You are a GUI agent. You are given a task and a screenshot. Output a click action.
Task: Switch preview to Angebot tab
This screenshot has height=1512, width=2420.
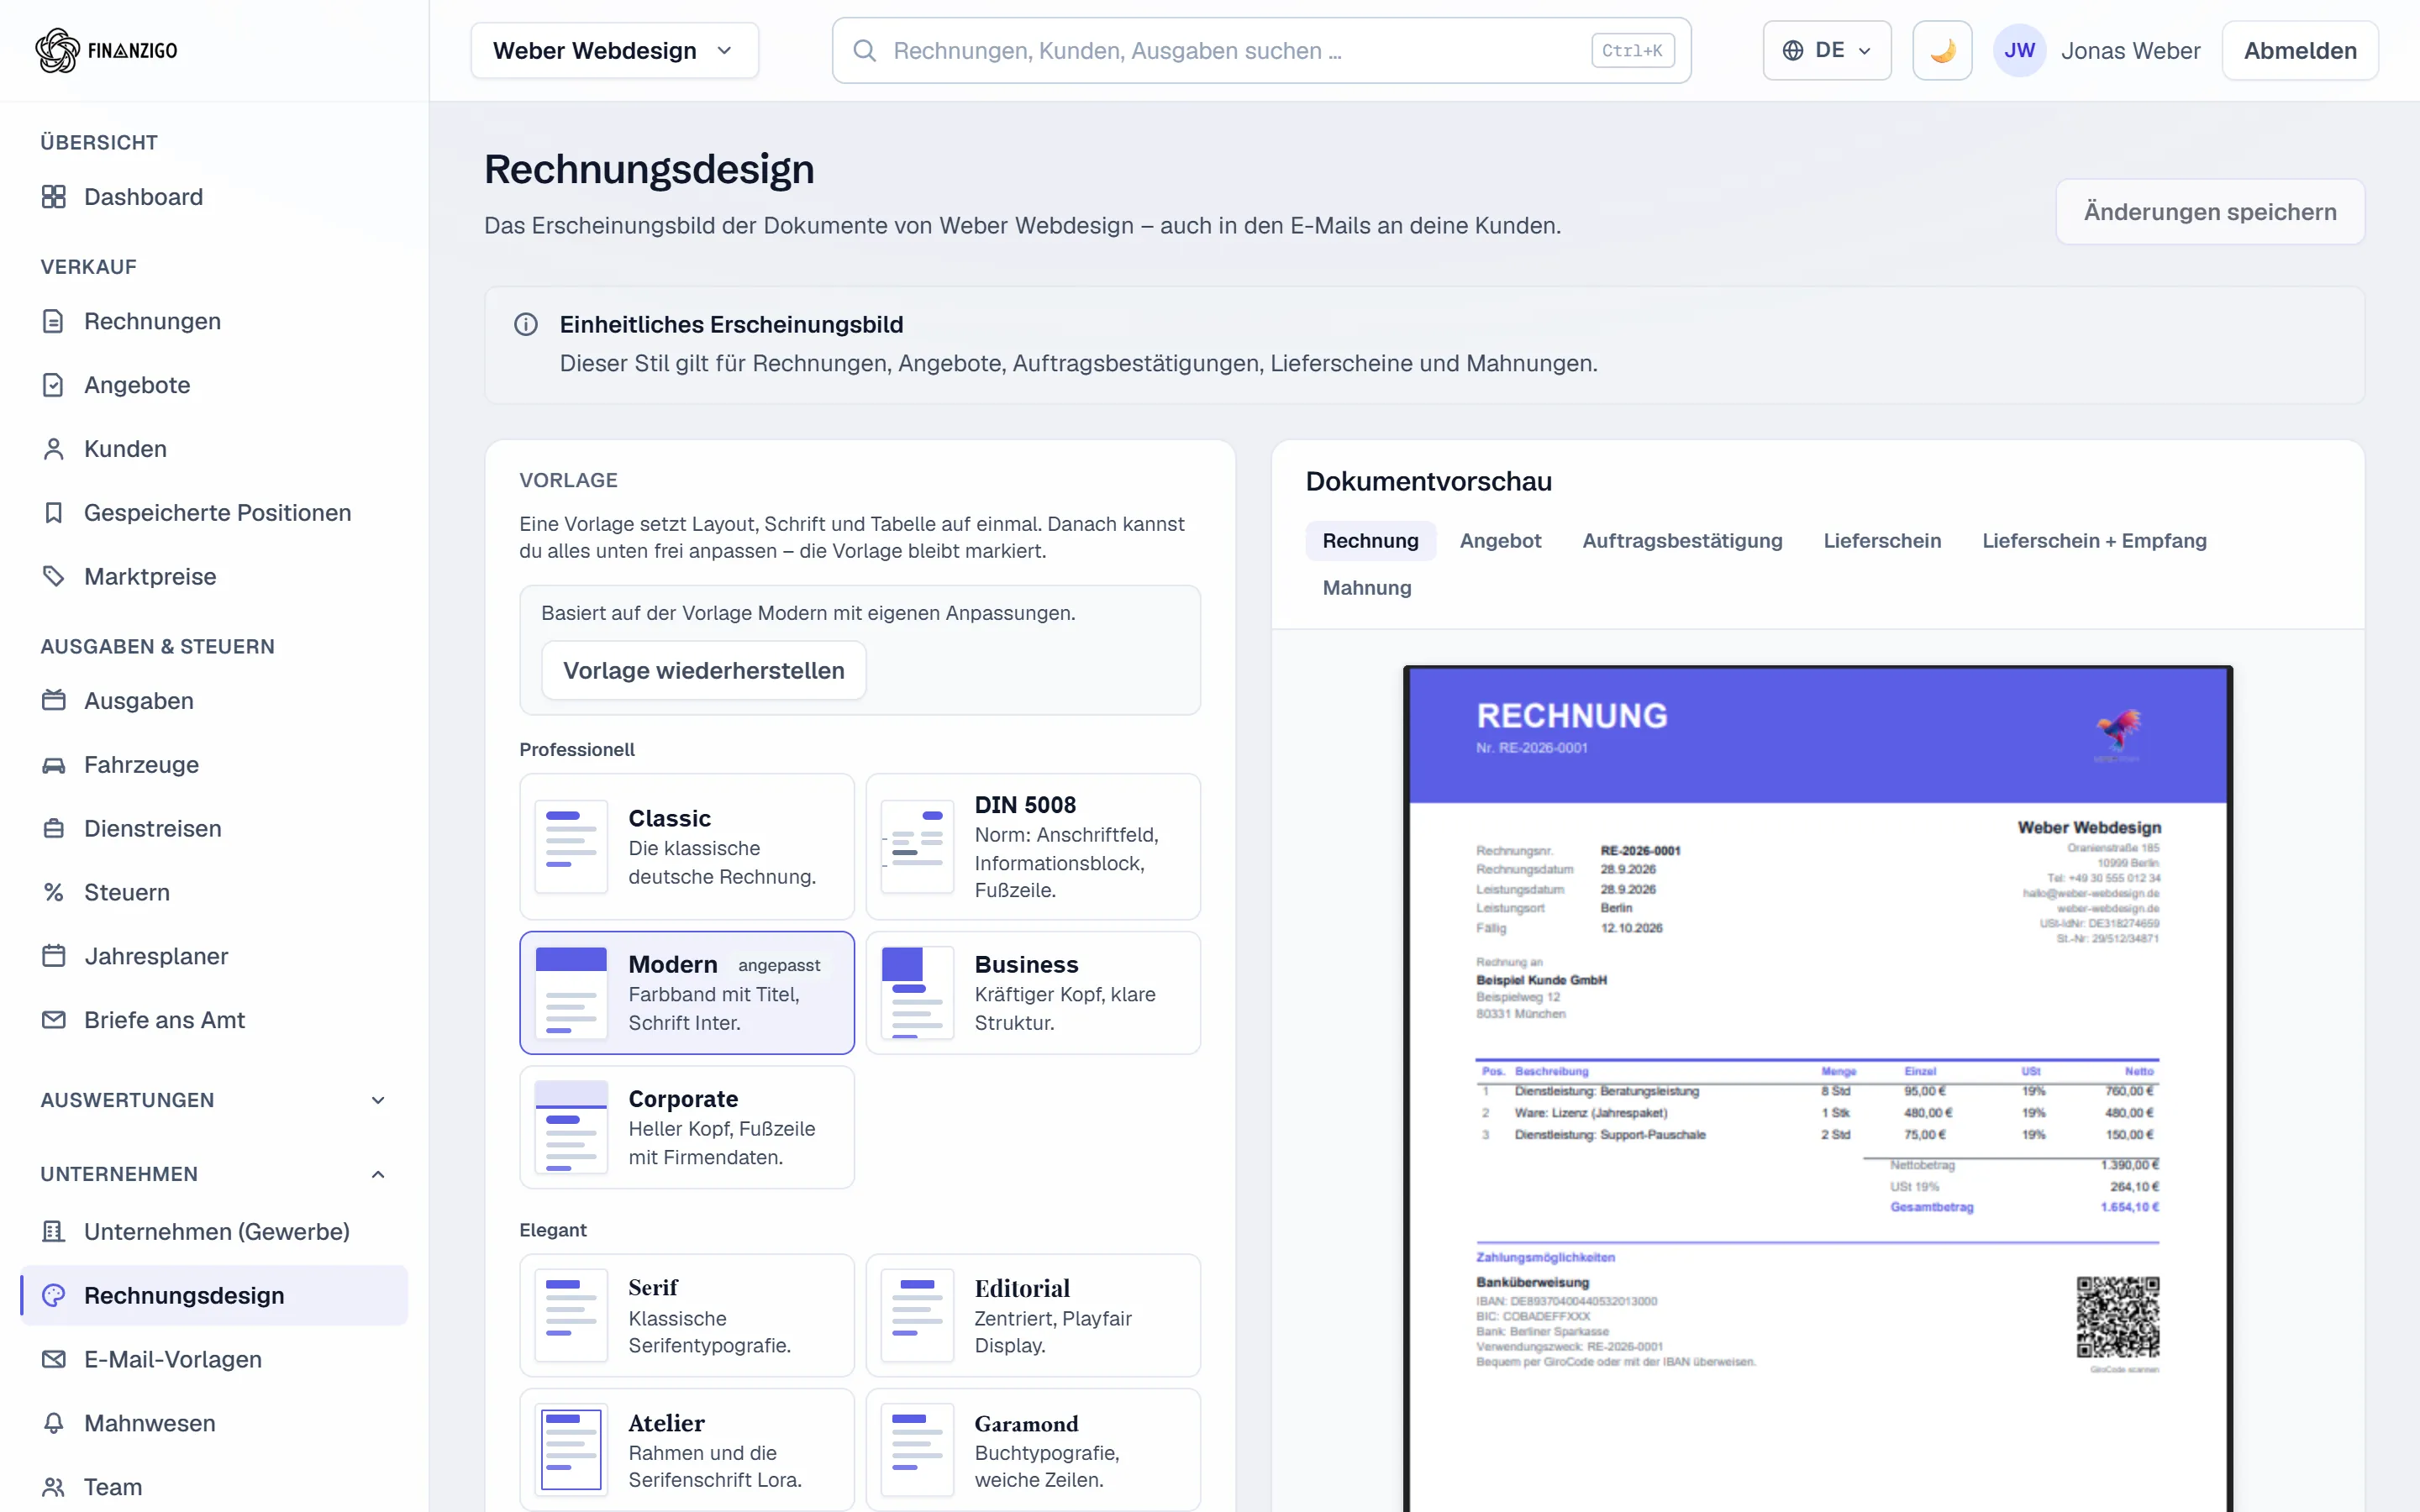tap(1500, 541)
